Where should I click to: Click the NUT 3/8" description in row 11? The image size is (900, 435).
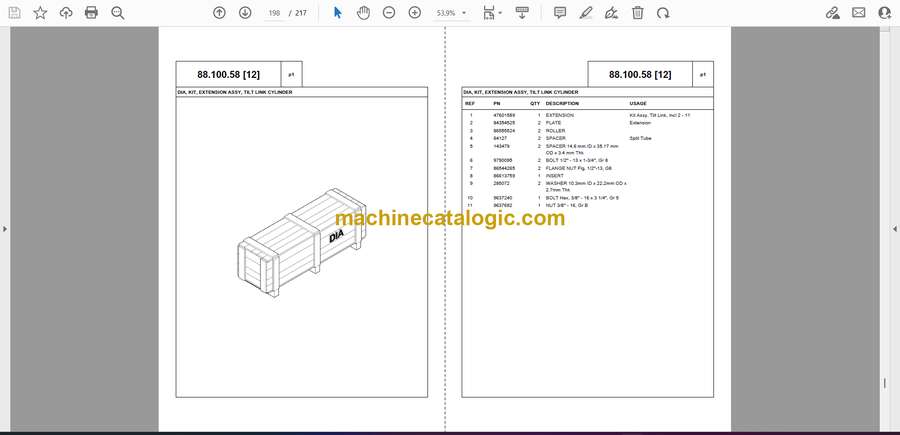coord(567,205)
